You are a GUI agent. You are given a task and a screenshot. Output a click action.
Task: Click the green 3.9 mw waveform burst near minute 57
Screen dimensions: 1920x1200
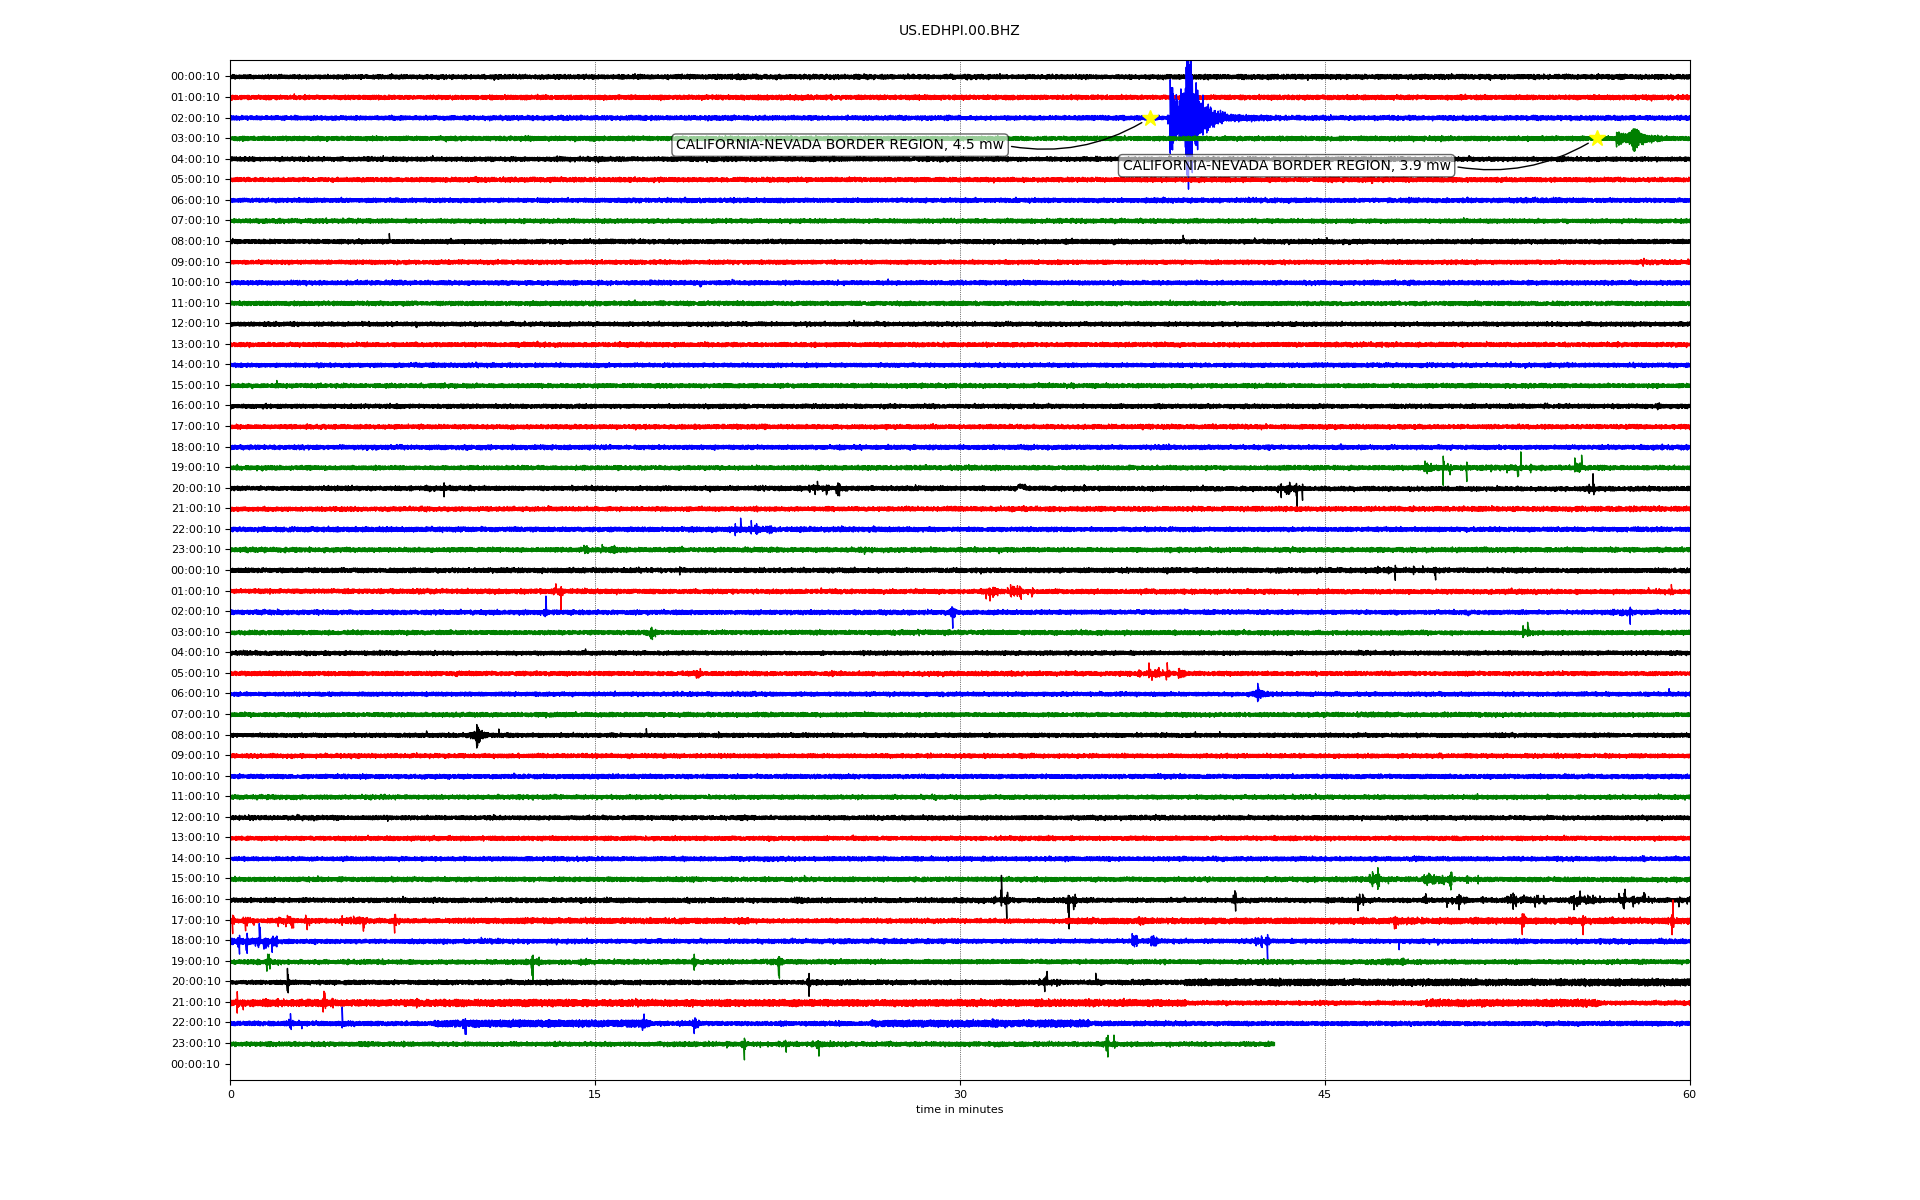[1634, 139]
